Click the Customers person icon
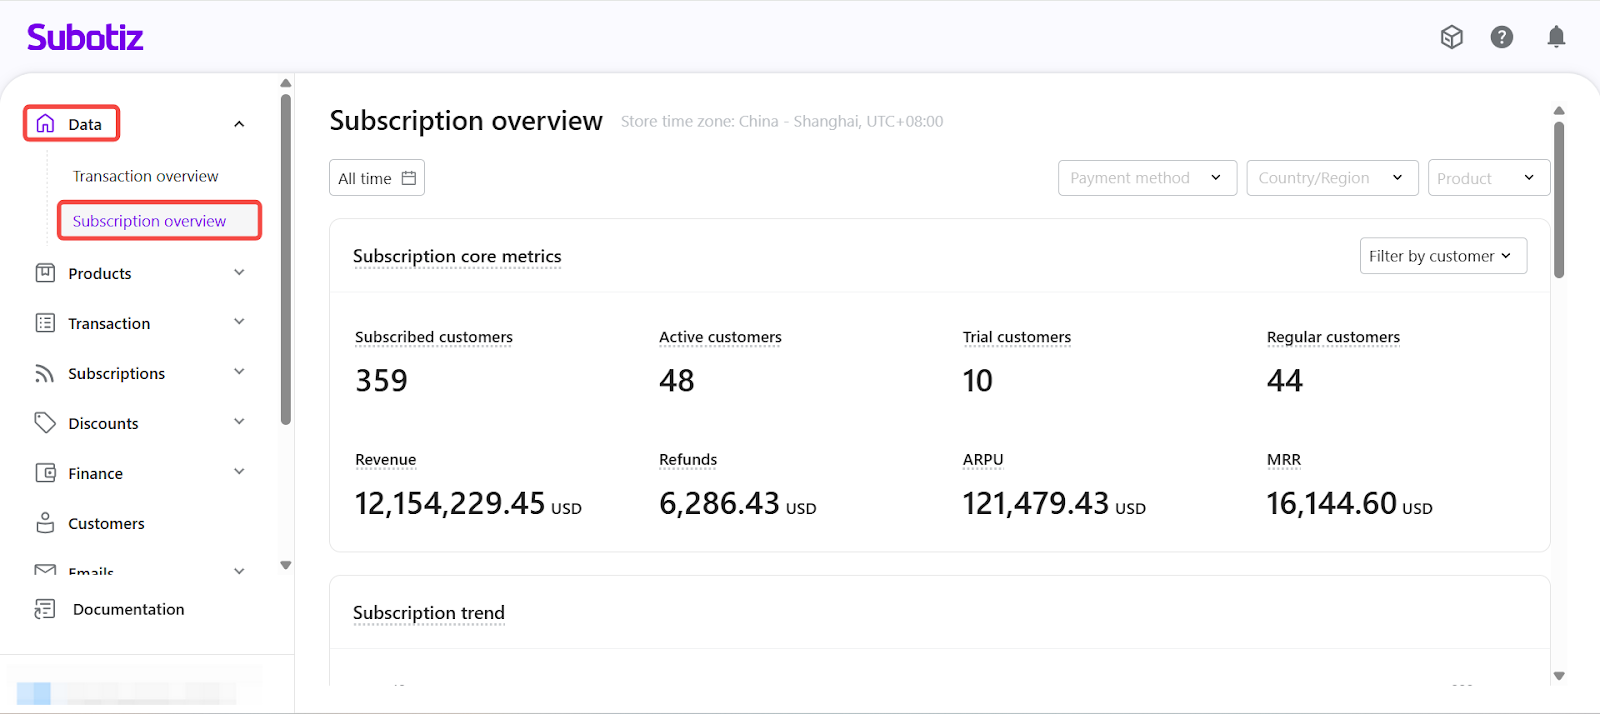1600x714 pixels. [45, 523]
